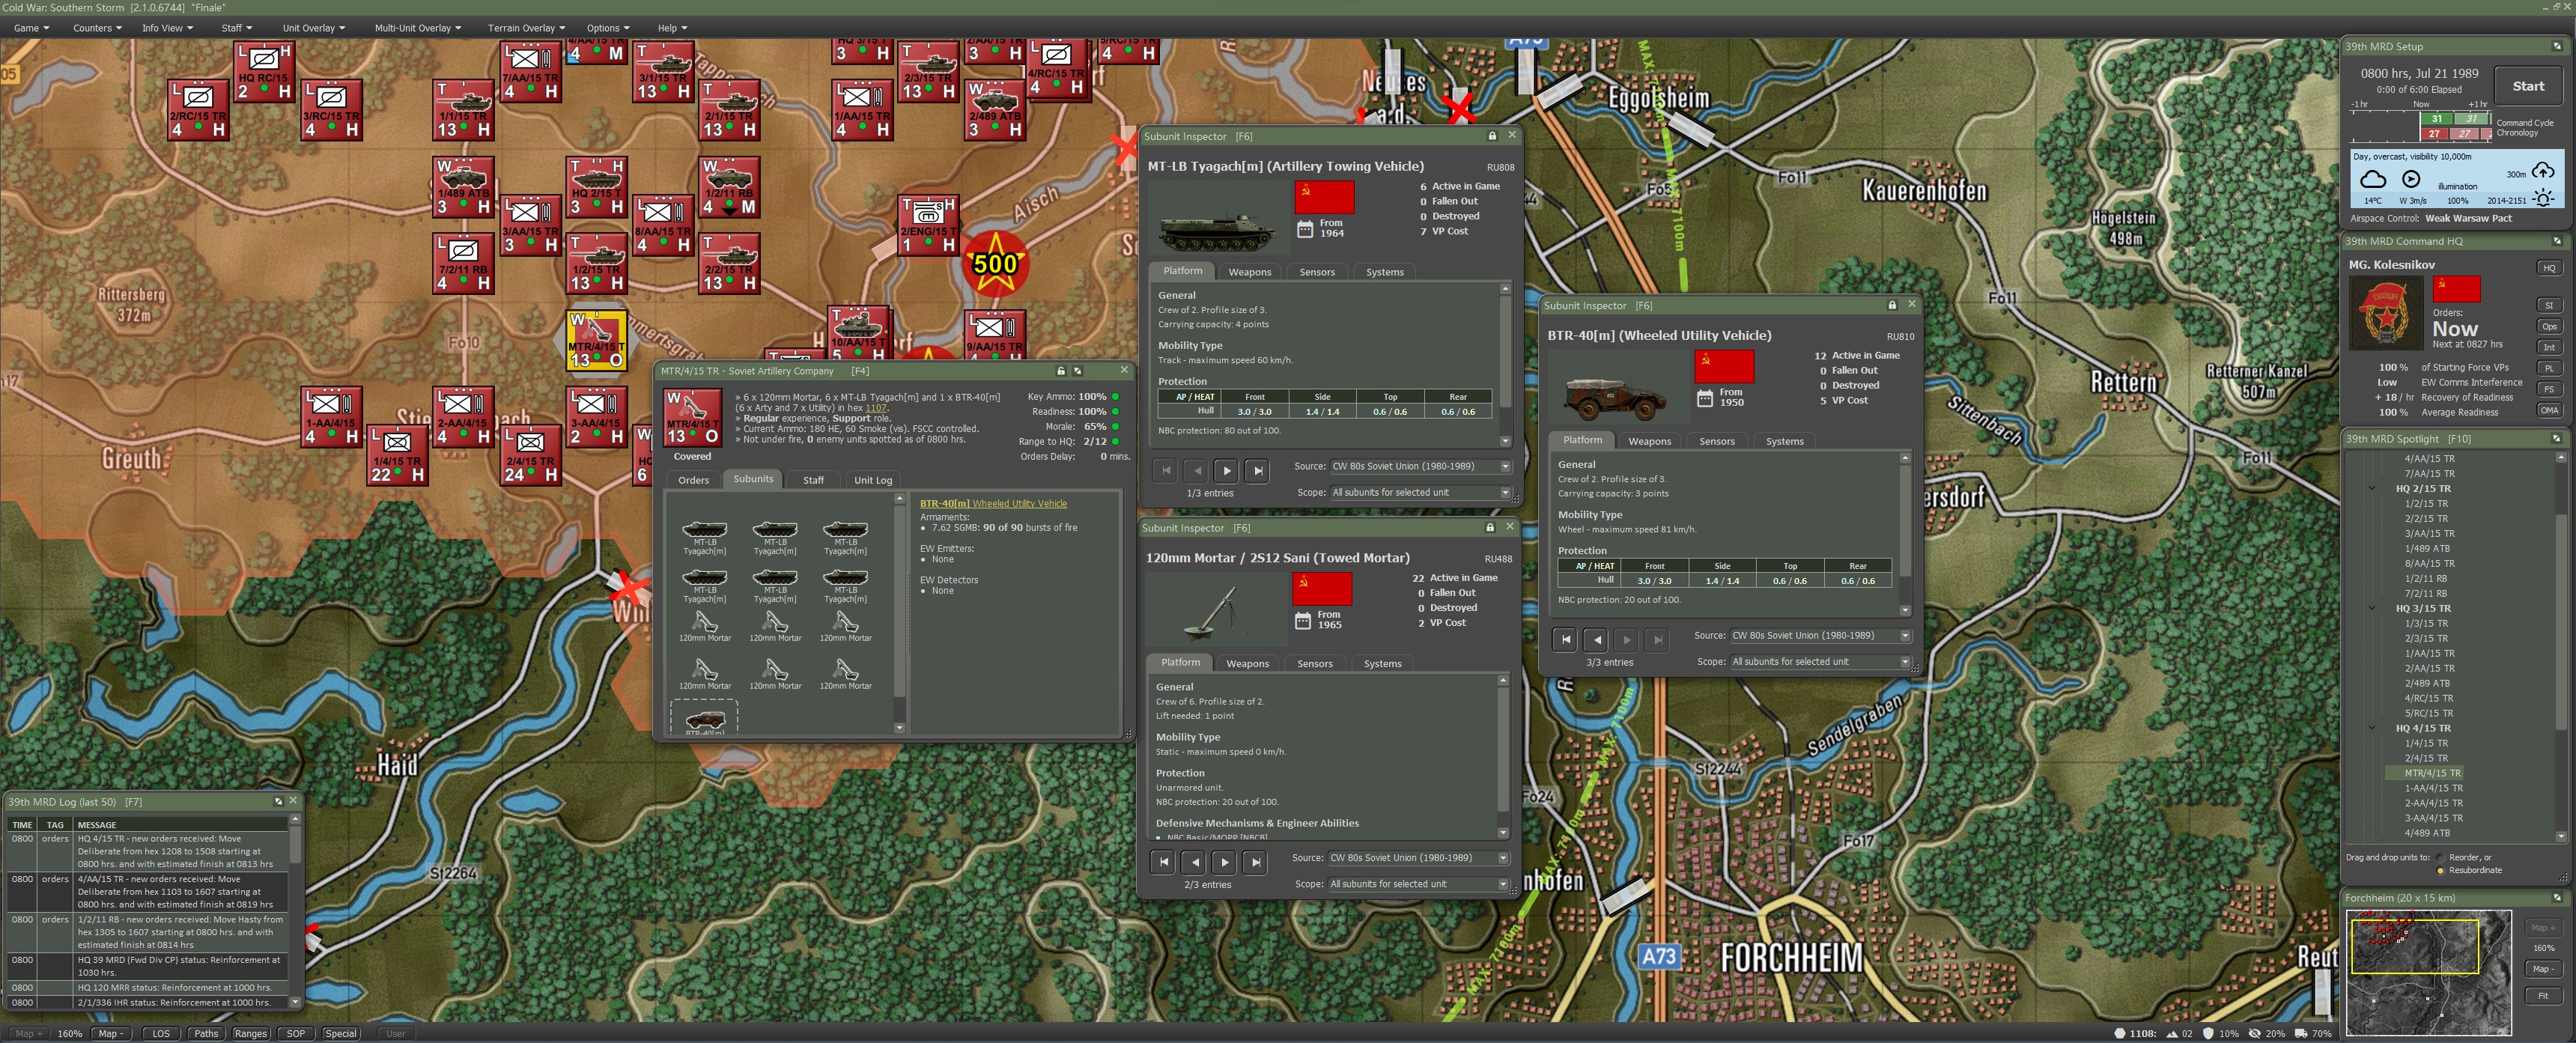Open the Scope dropdown in the BTR-40[m] inspector
This screenshot has width=2576, height=1043.
click(x=1820, y=661)
